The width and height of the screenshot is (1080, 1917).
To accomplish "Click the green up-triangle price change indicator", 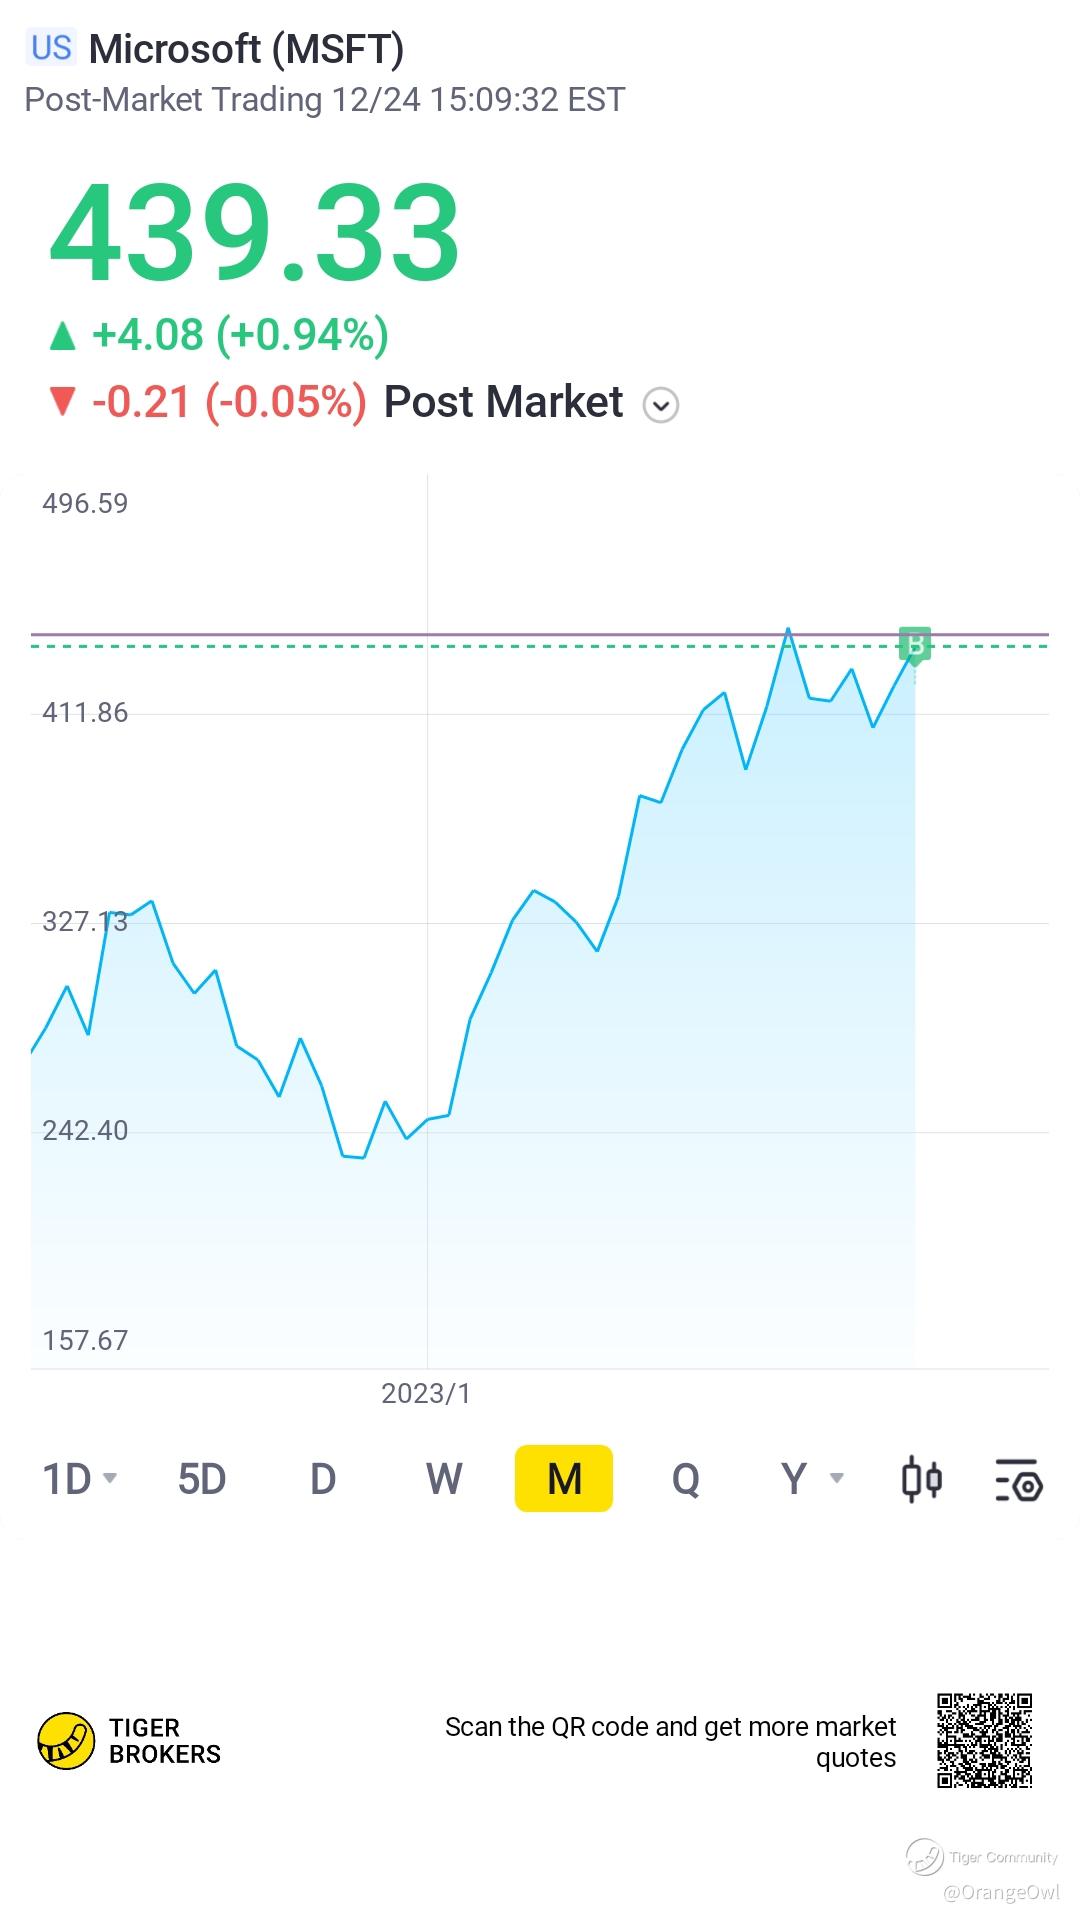I will (x=63, y=336).
